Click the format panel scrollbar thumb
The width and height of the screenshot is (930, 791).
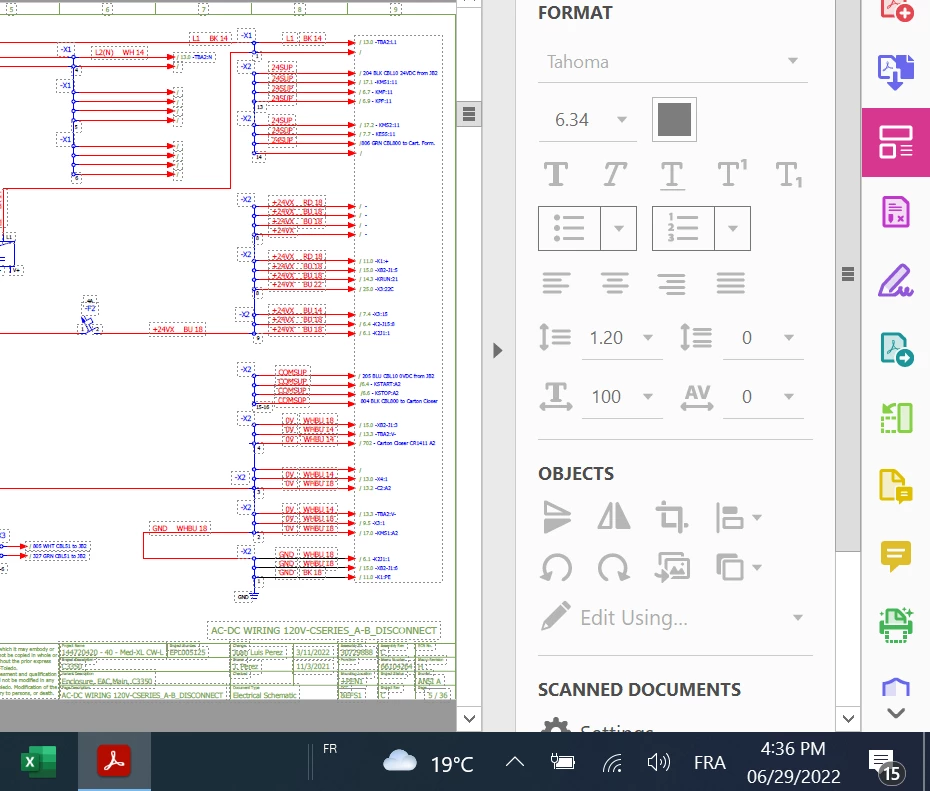point(848,273)
